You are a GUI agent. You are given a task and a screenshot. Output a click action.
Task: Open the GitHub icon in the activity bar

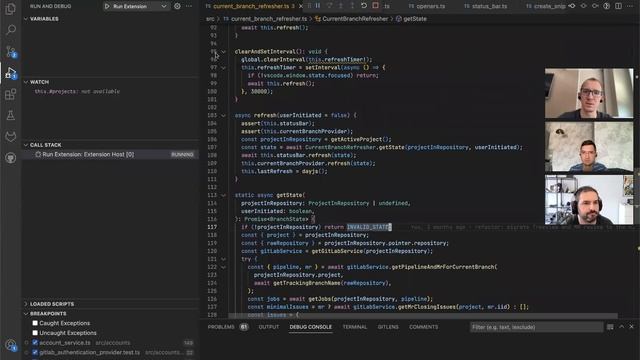tap(11, 158)
